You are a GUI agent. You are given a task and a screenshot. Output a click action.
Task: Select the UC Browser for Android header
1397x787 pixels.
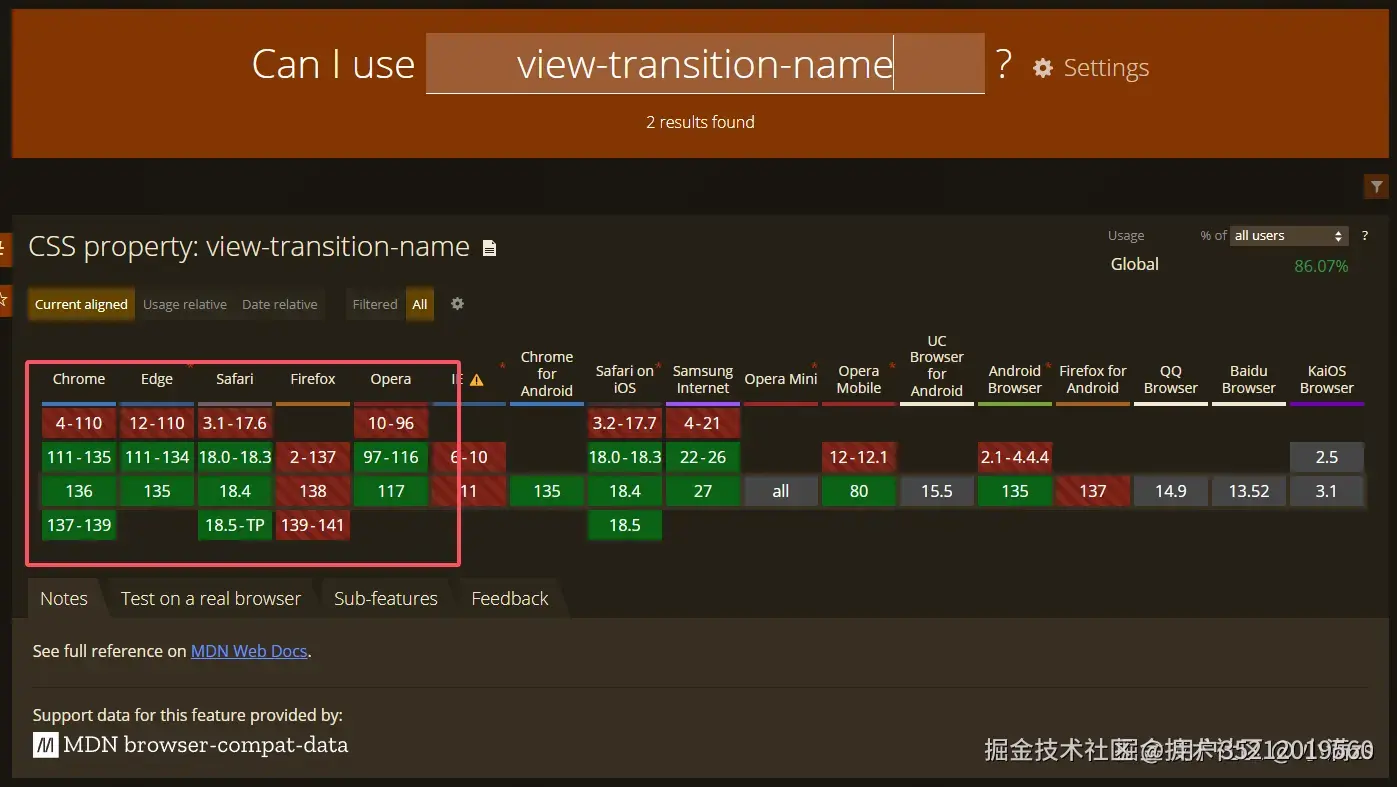937,366
